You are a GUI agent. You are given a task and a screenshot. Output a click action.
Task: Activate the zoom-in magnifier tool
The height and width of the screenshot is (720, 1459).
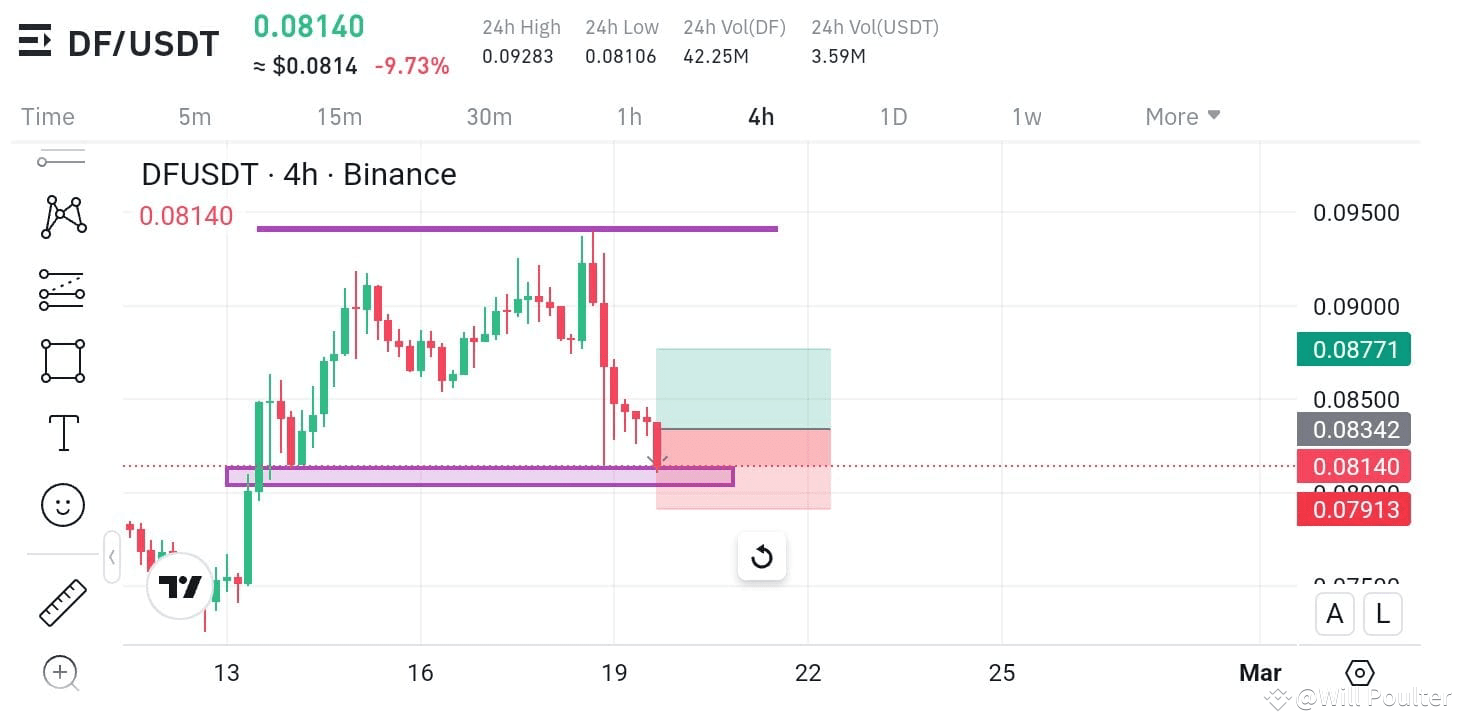62,673
